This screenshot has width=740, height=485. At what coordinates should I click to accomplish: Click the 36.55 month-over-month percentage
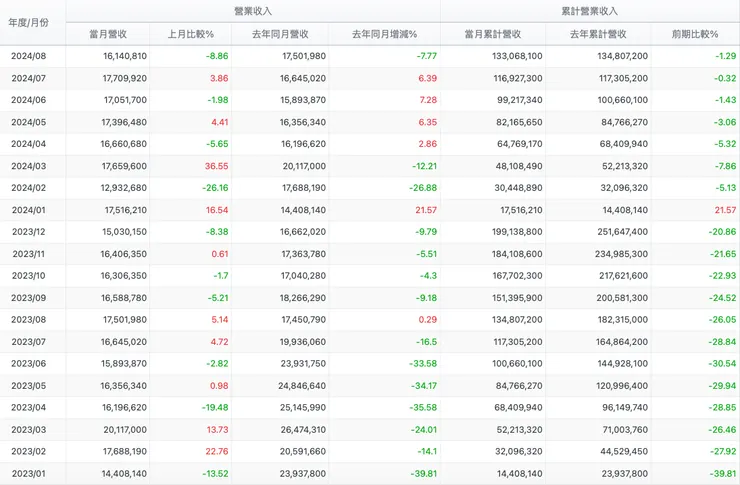217,166
